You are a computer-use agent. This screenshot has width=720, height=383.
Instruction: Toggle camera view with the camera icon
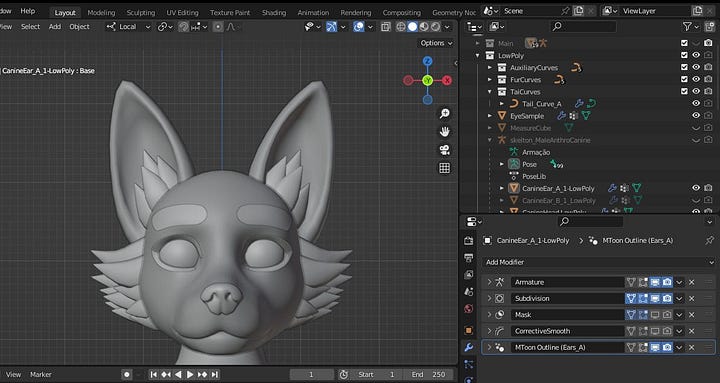(x=444, y=150)
